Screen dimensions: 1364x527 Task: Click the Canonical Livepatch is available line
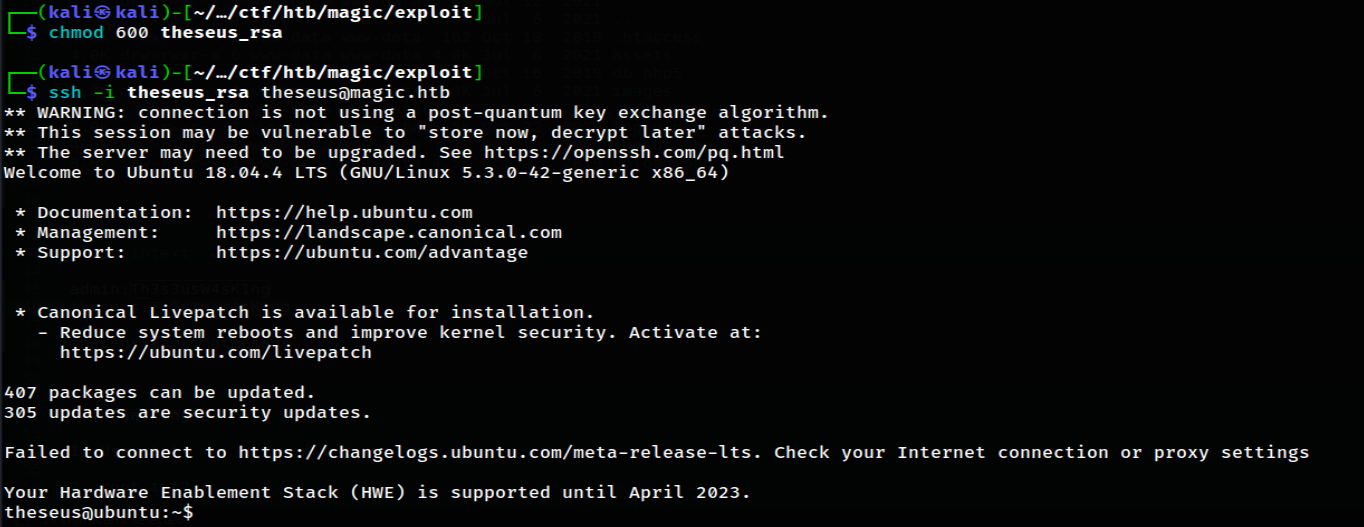click(x=305, y=313)
